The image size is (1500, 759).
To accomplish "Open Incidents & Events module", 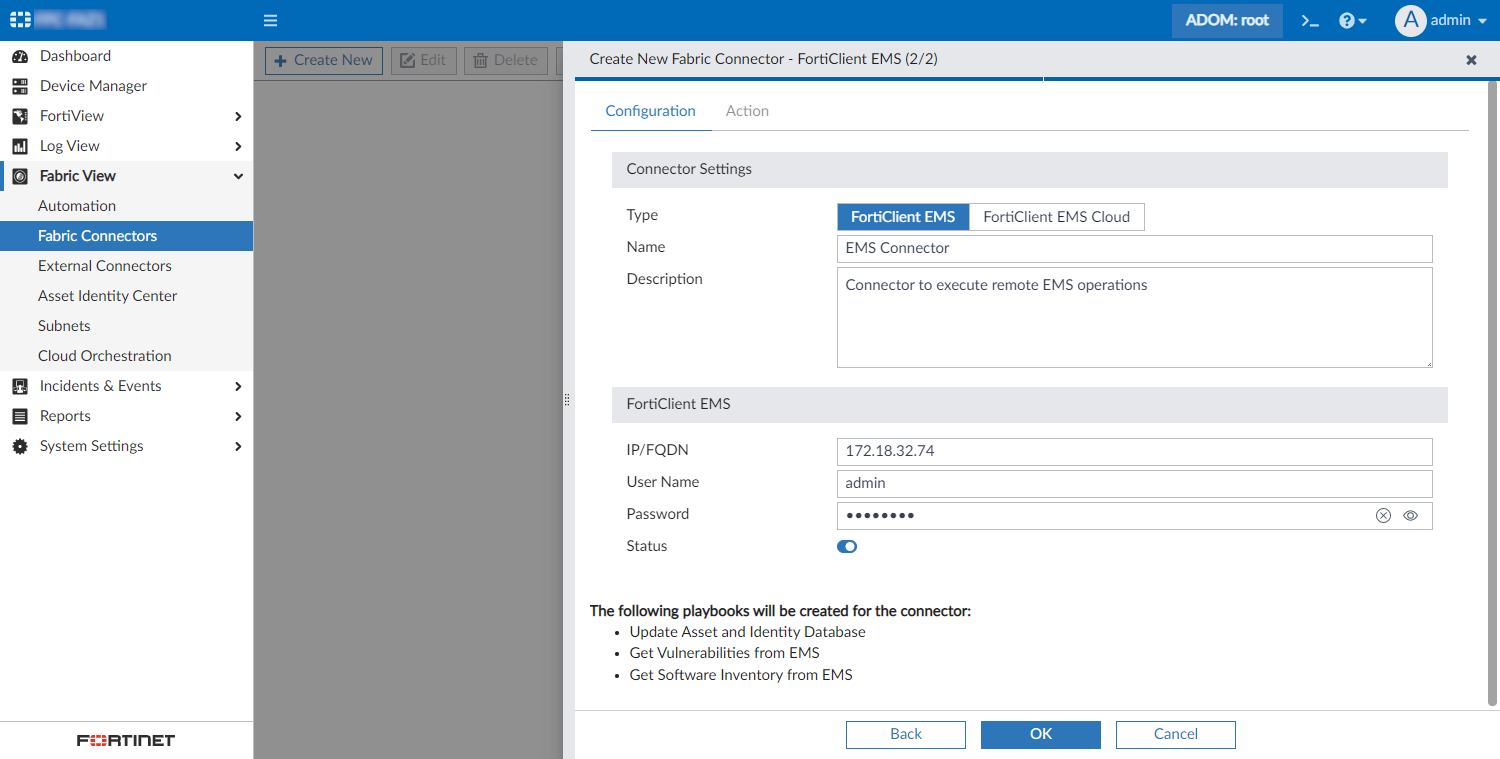I will (x=100, y=386).
